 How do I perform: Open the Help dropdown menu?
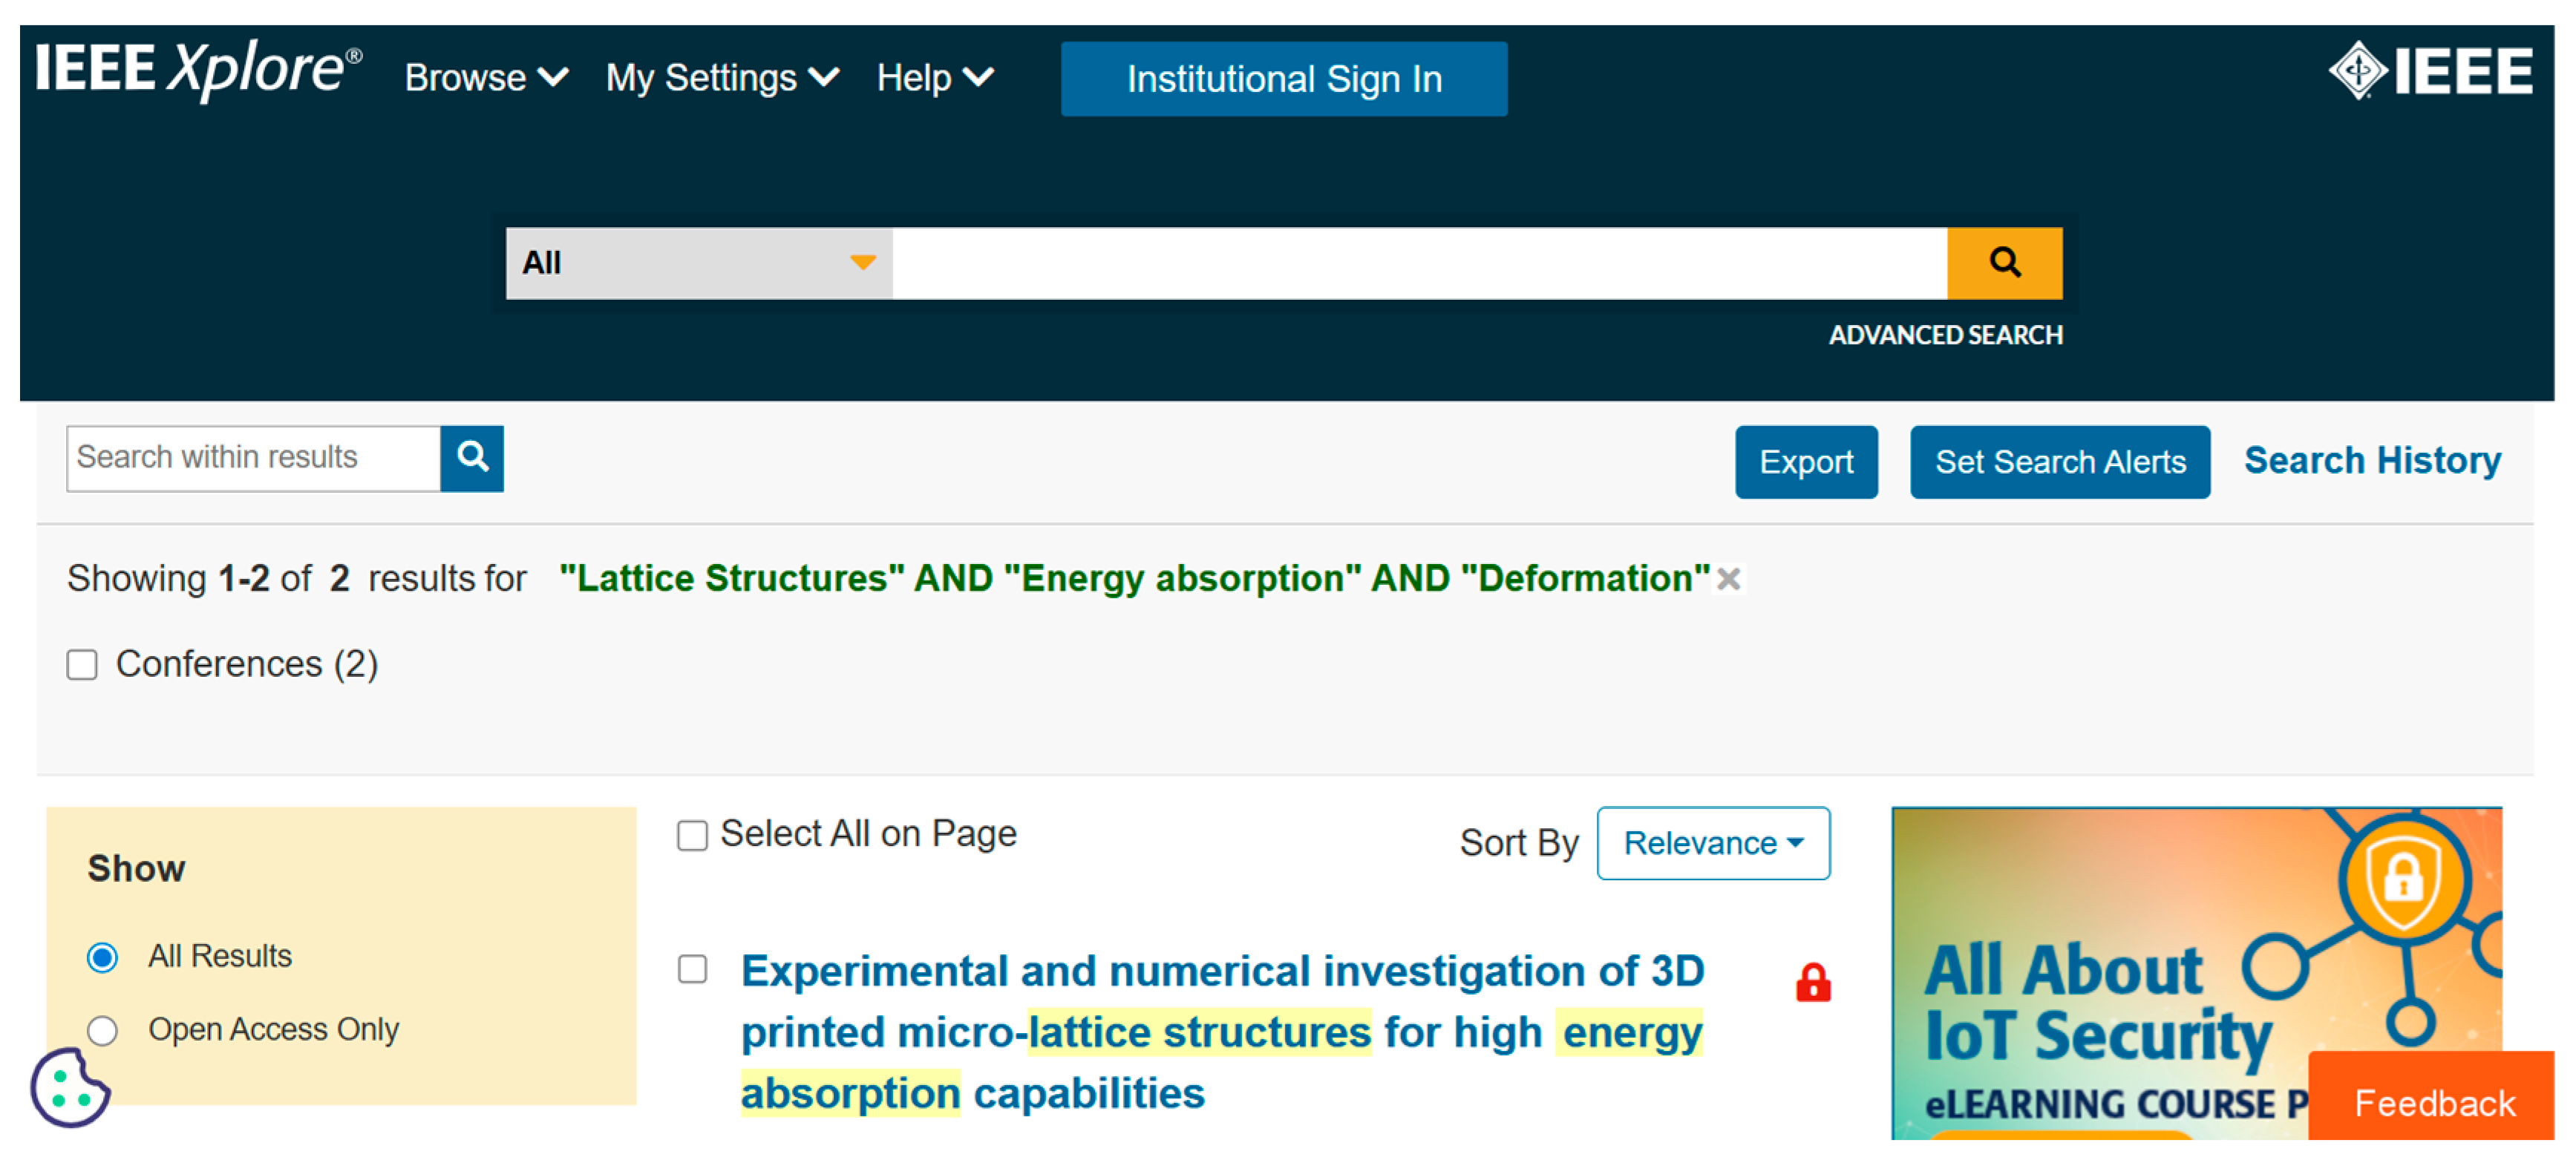coord(934,78)
